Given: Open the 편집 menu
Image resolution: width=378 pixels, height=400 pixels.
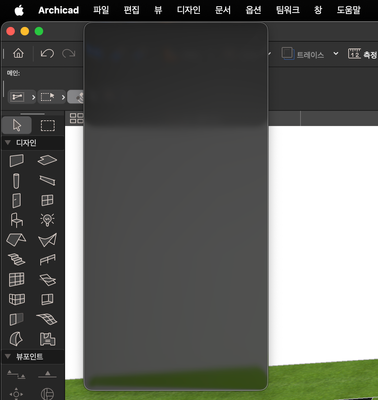Looking at the screenshot, I should [131, 10].
